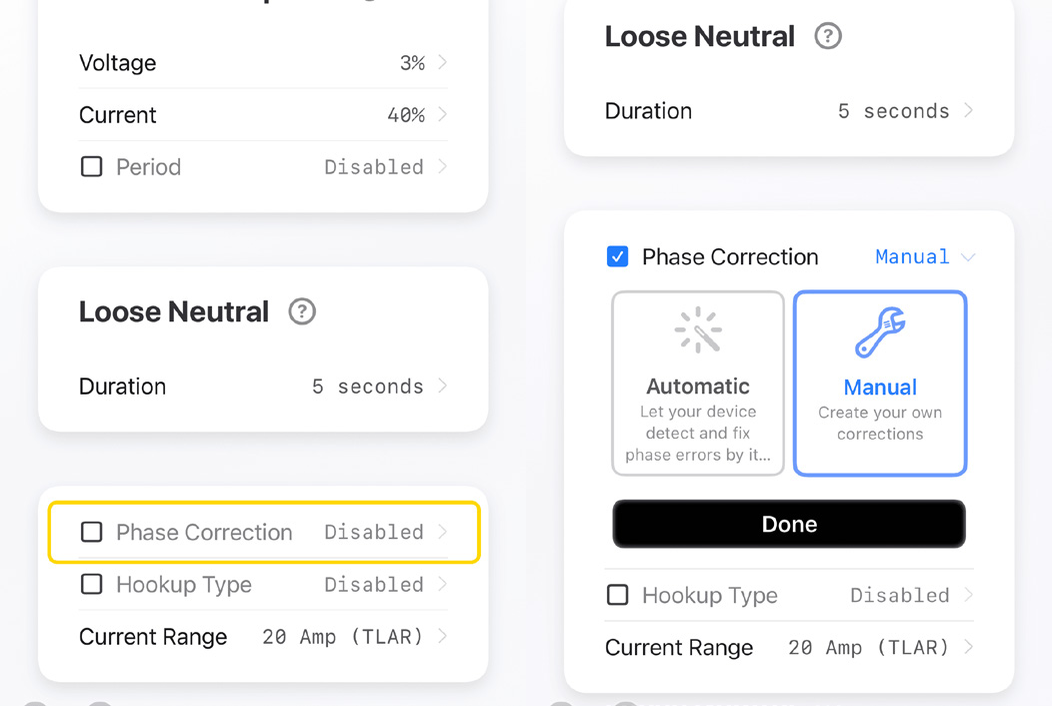
Task: Expand the Period Disabled chevron
Action: (442, 167)
